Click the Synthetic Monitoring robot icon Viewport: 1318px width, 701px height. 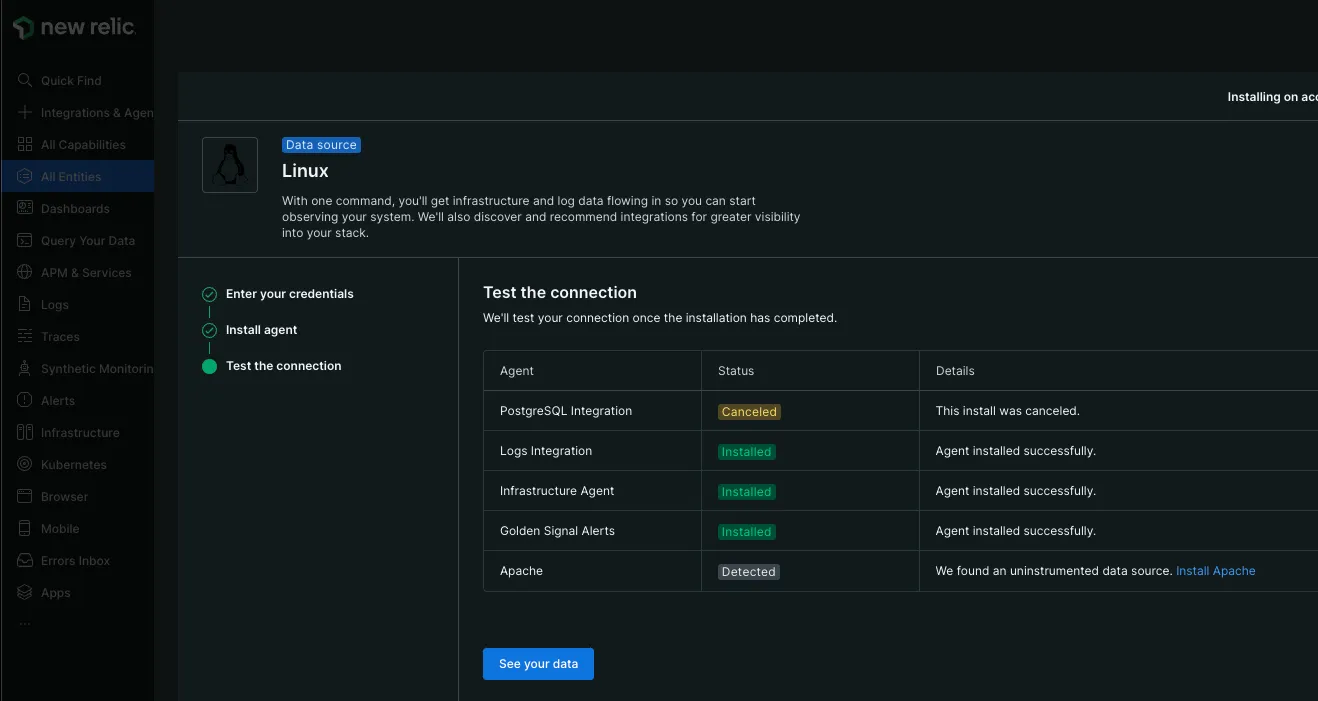tap(25, 368)
